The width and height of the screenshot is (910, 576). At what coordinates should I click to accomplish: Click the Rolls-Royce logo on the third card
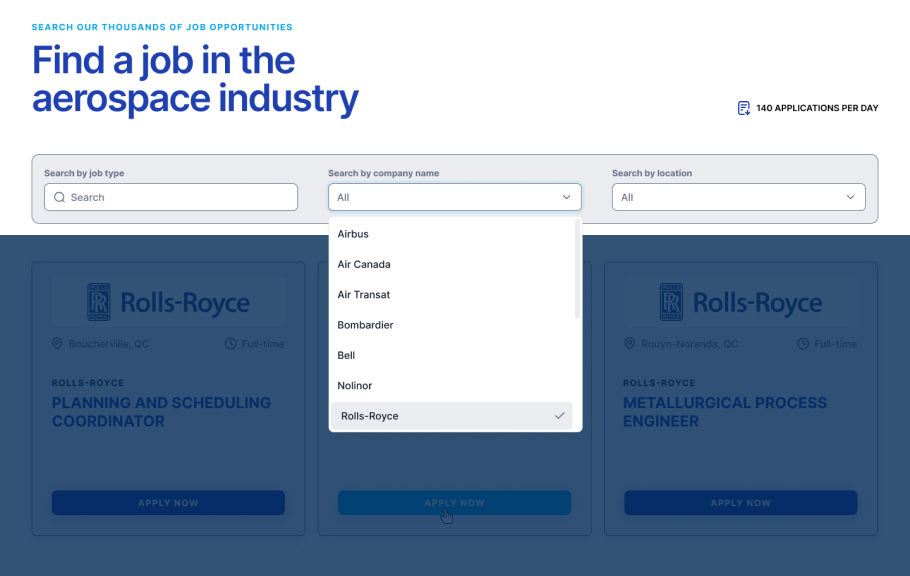click(x=740, y=302)
